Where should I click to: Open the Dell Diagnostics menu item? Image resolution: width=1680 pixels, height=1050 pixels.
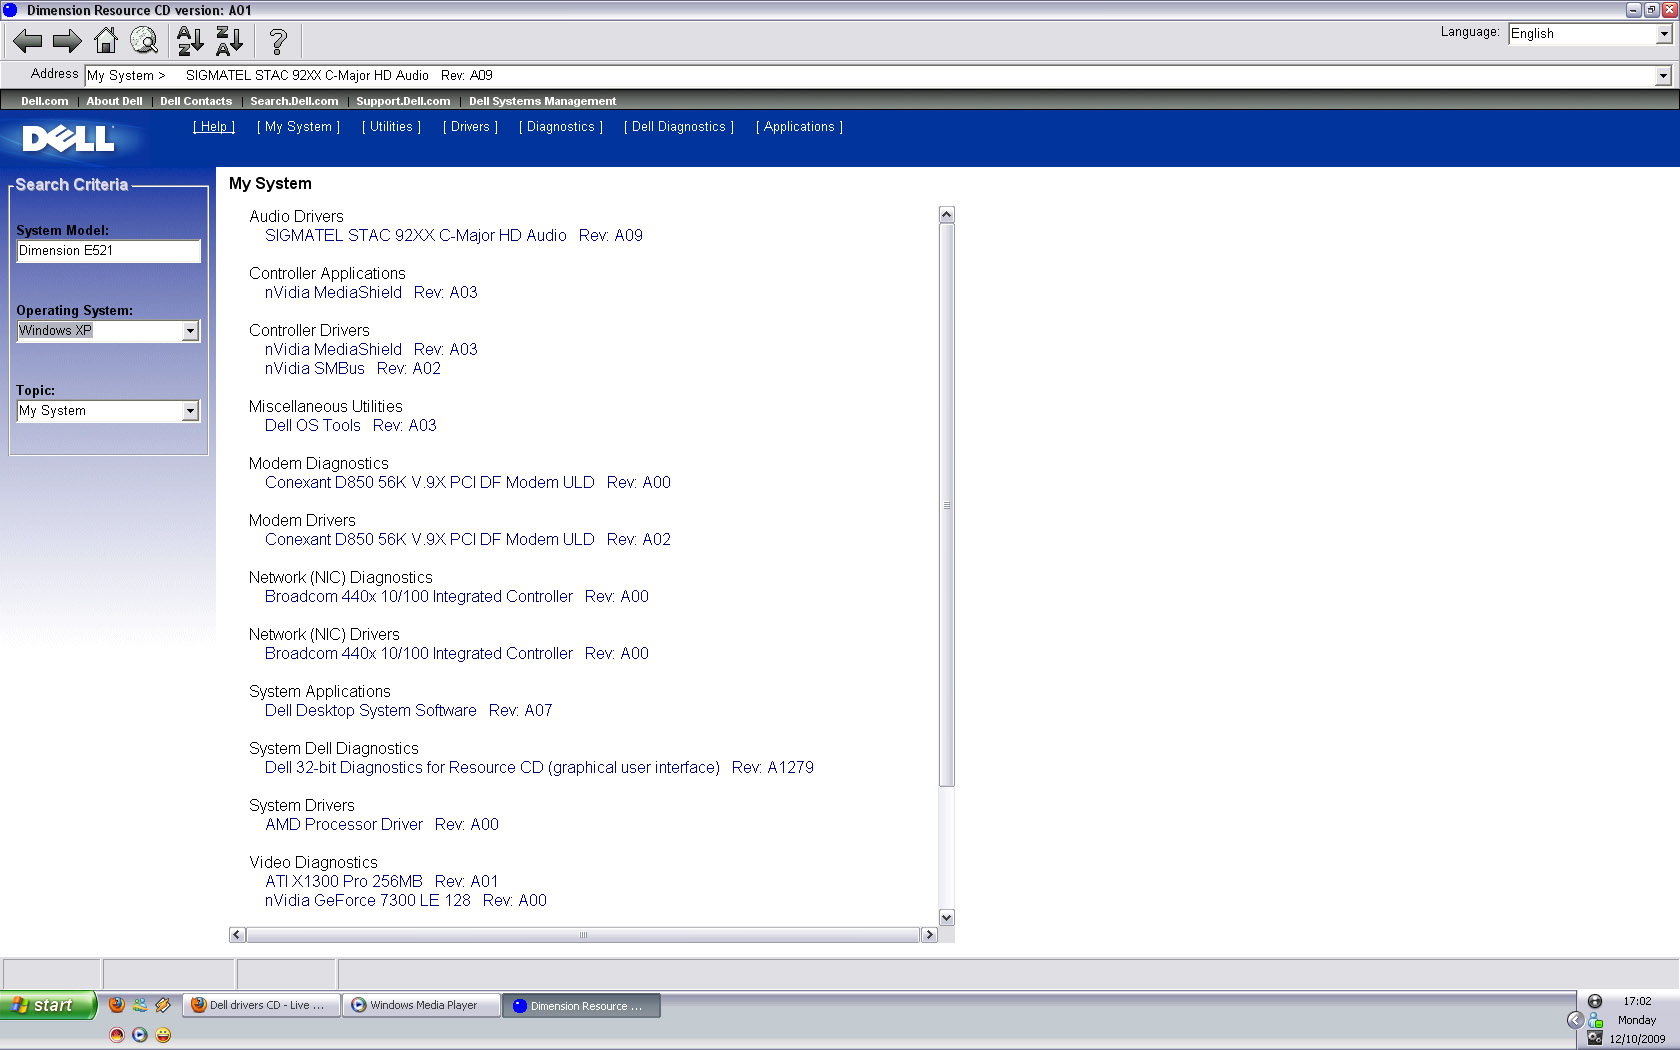(679, 127)
